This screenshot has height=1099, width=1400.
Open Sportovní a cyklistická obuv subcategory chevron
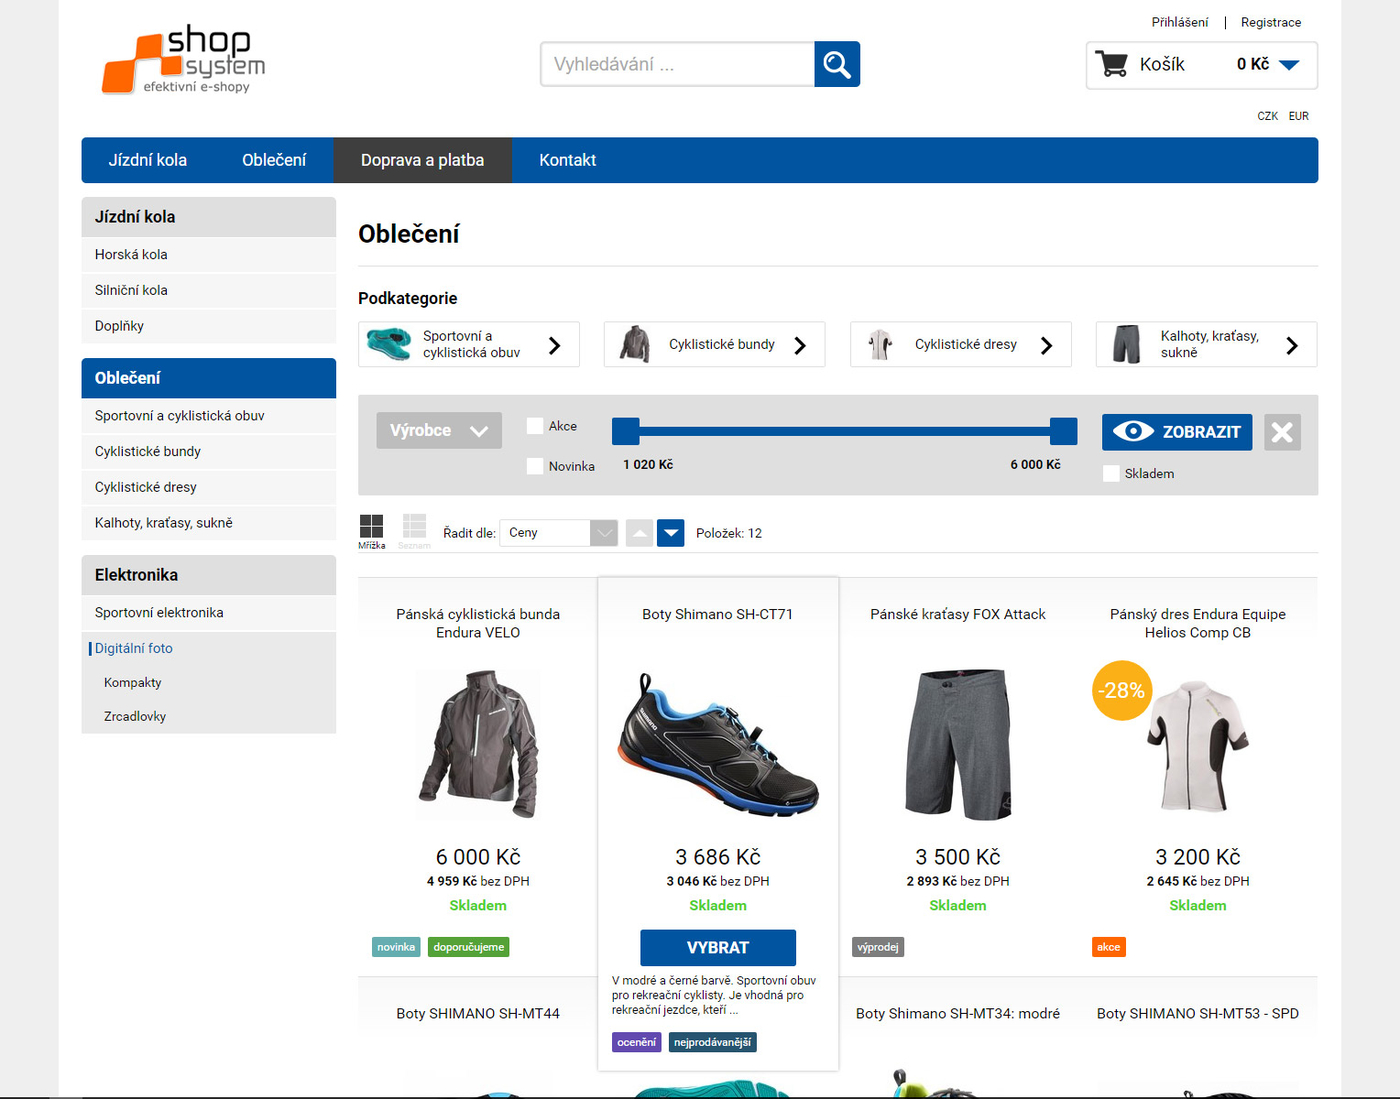(555, 345)
